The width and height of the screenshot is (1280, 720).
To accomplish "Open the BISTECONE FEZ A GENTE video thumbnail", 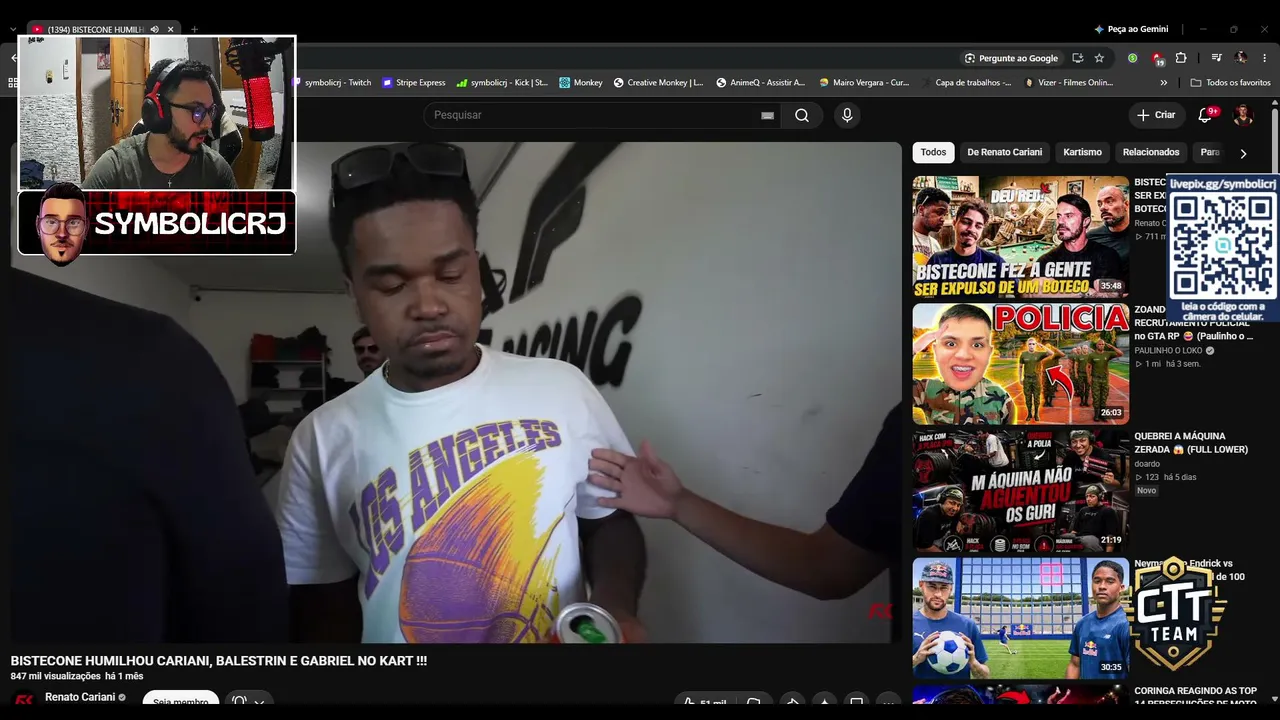I will pyautogui.click(x=1021, y=238).
